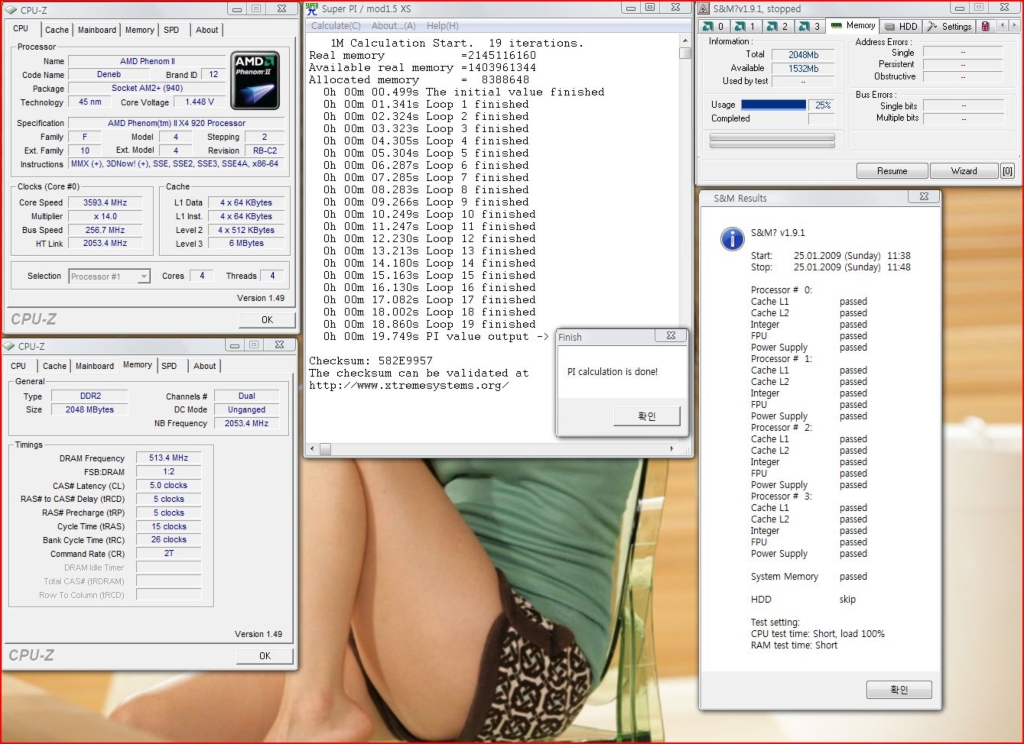Image resolution: width=1024 pixels, height=744 pixels.
Task: Open Mainboard tab in the Timings CPU-Z window
Action: (x=95, y=366)
